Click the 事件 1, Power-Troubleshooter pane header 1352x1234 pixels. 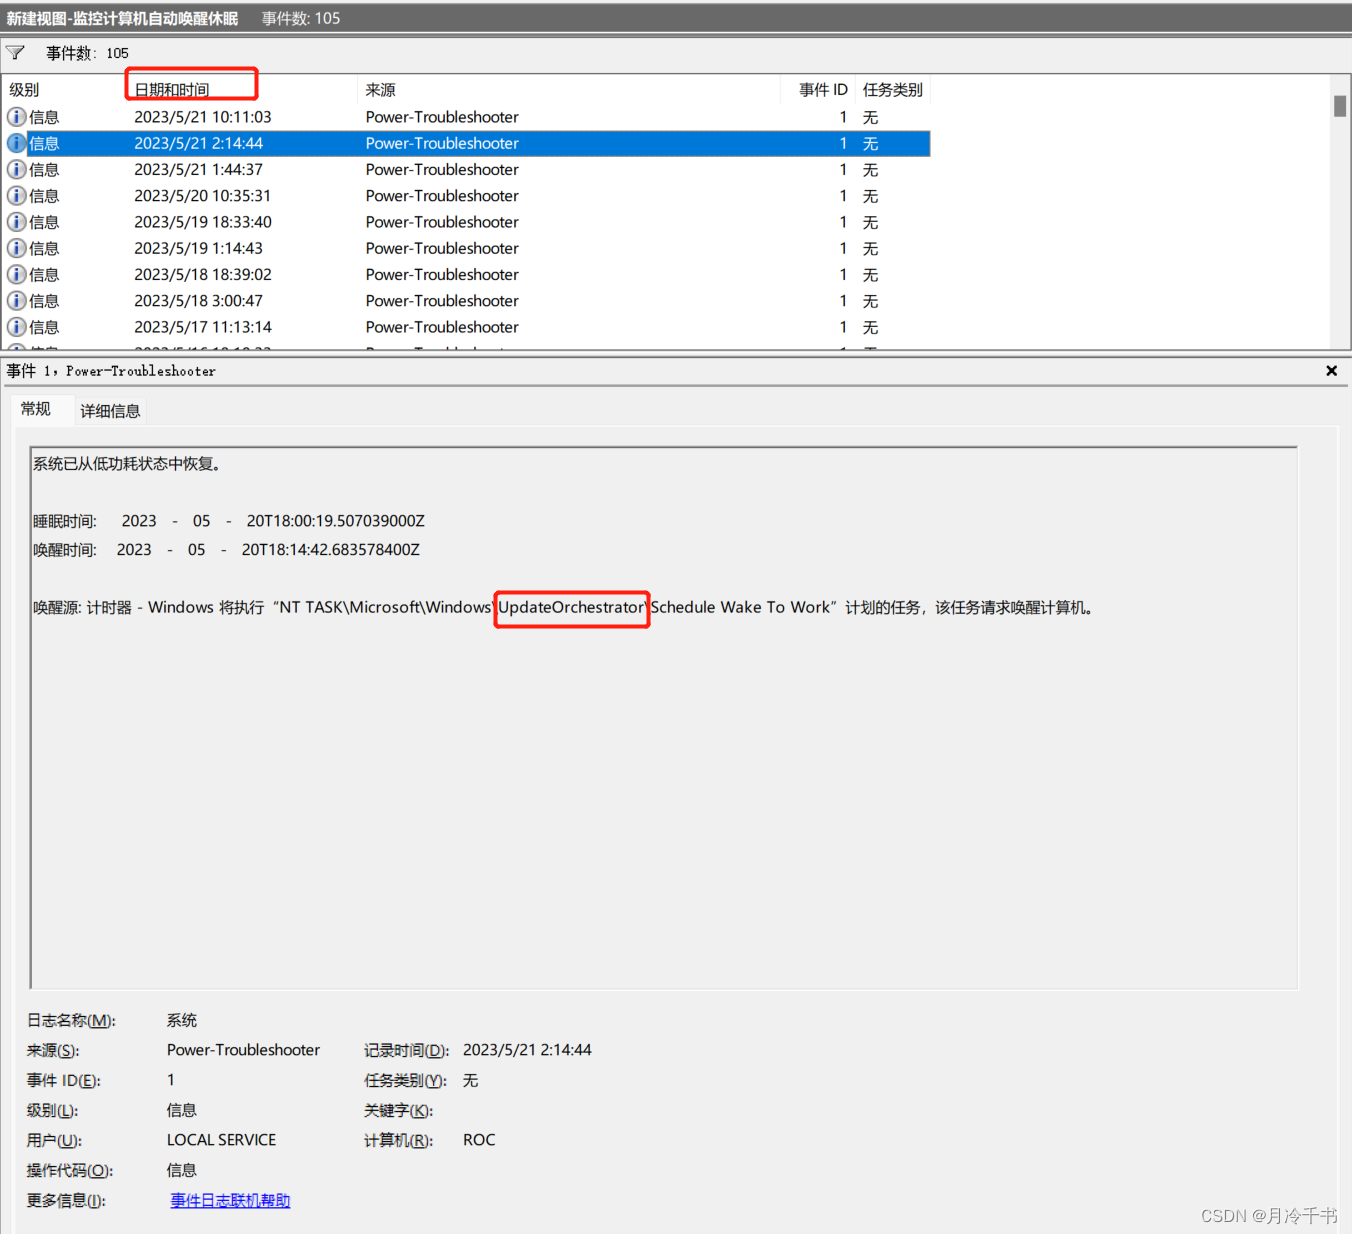point(111,371)
